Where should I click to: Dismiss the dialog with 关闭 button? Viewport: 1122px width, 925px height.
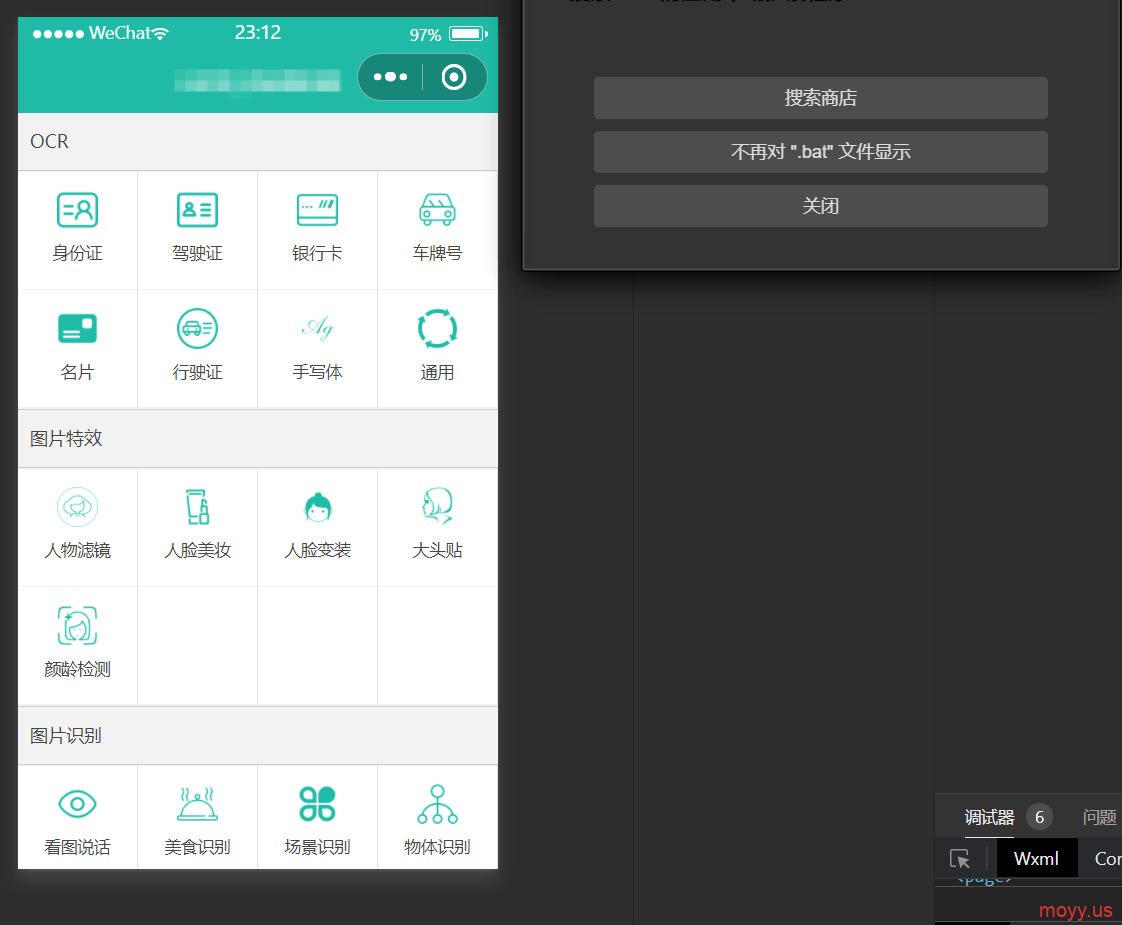821,206
